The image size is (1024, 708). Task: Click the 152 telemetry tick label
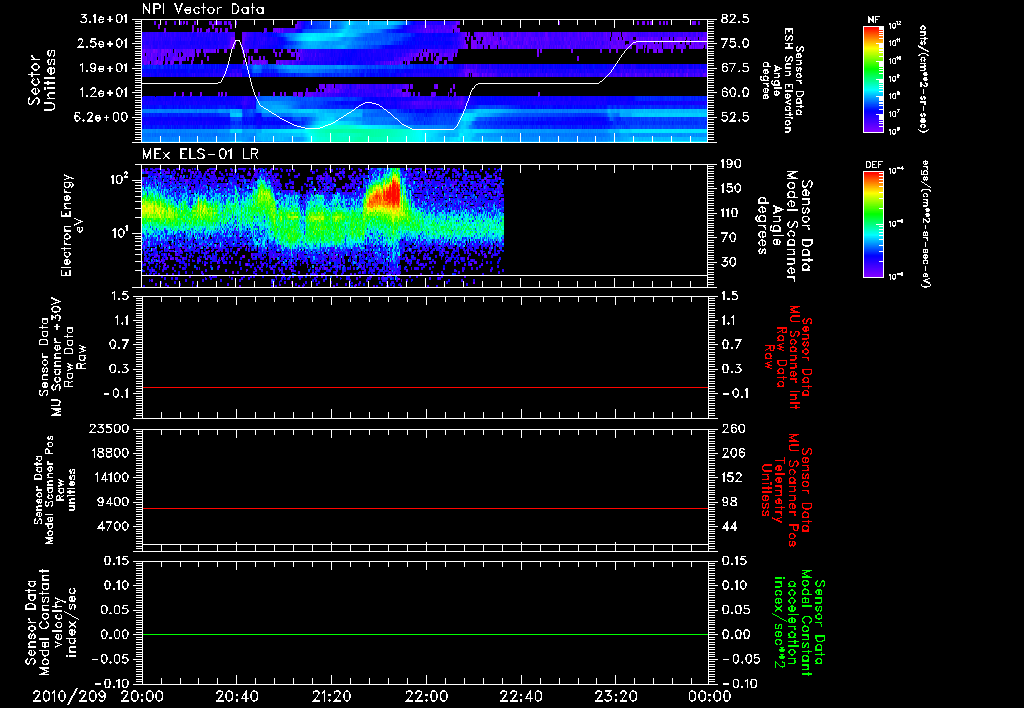click(x=731, y=477)
